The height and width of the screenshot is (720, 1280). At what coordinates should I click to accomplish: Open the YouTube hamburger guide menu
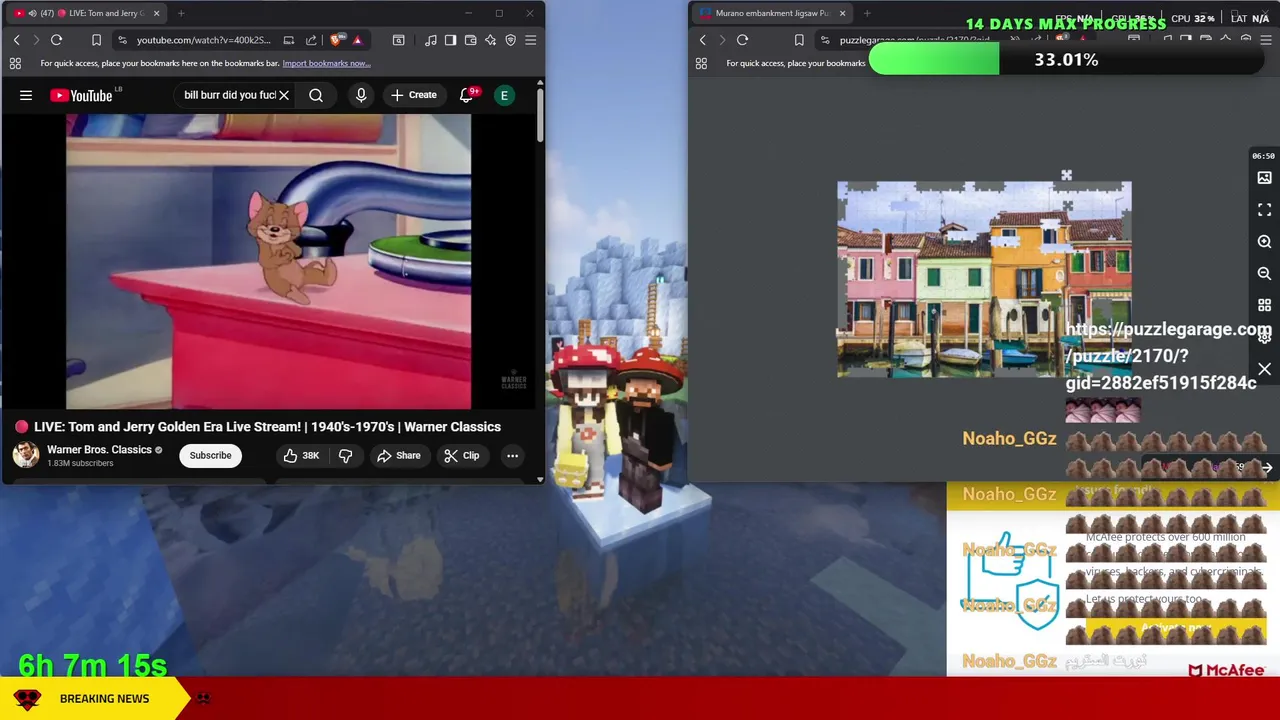tap(26, 95)
